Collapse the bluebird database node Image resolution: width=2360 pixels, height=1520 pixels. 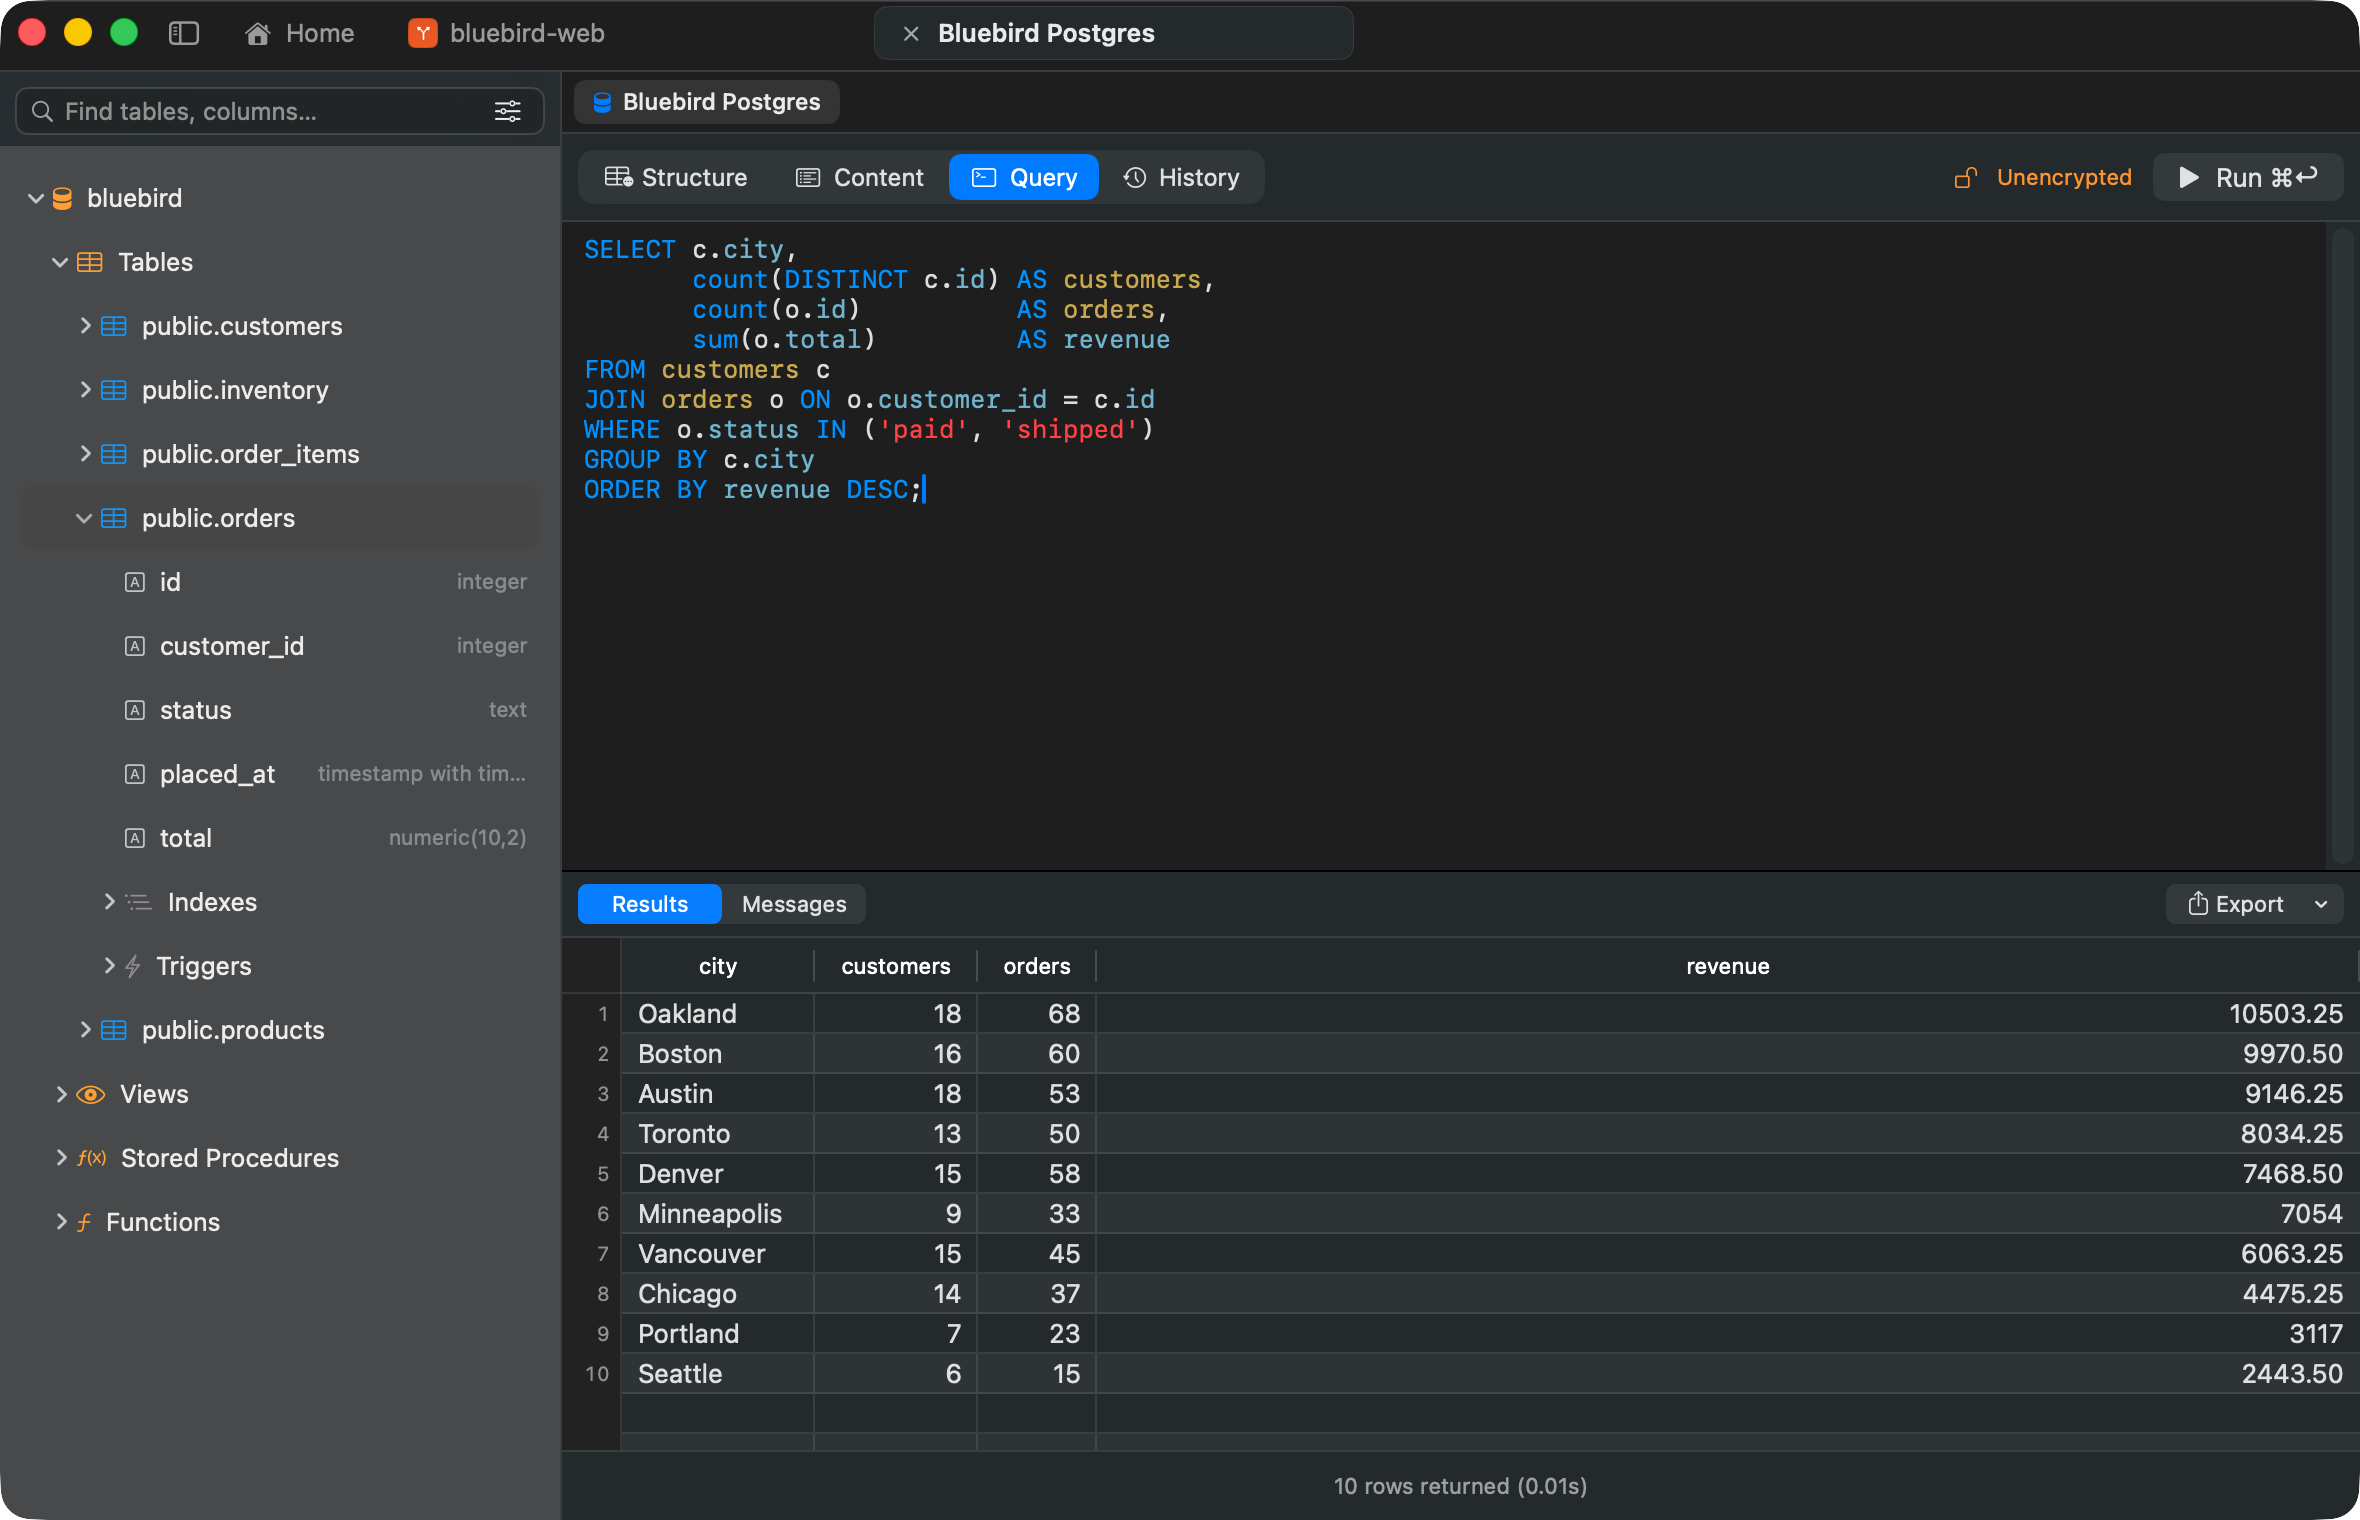pyautogui.click(x=35, y=198)
